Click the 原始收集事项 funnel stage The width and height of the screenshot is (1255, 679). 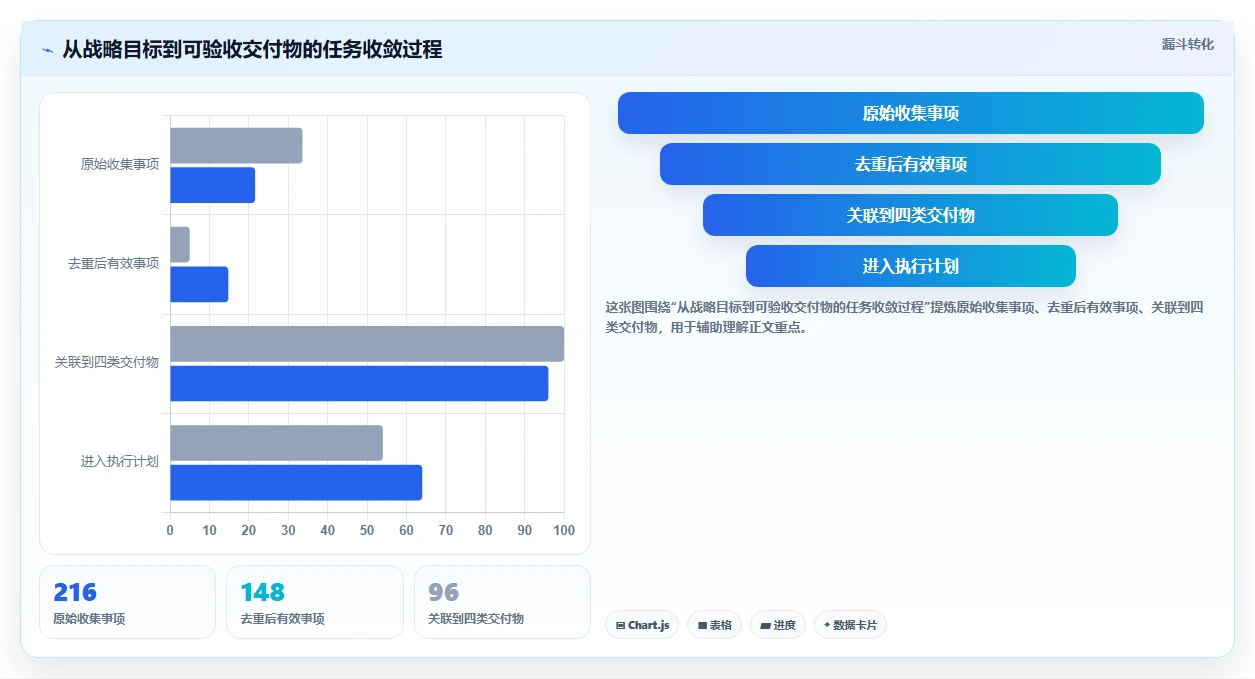tap(911, 113)
